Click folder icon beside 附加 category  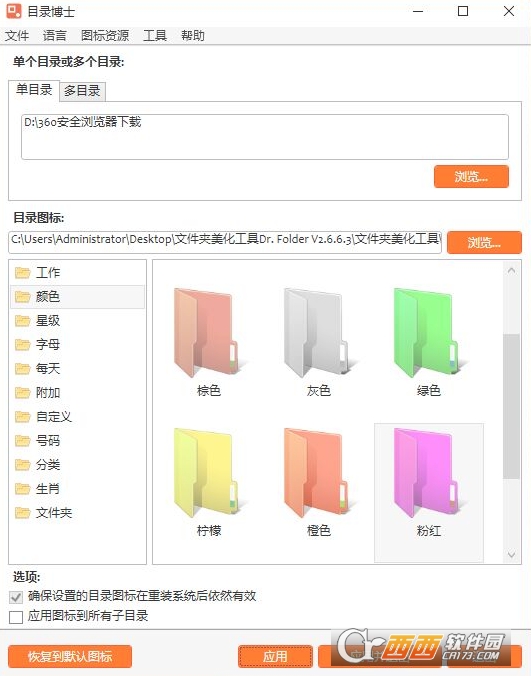coord(22,393)
